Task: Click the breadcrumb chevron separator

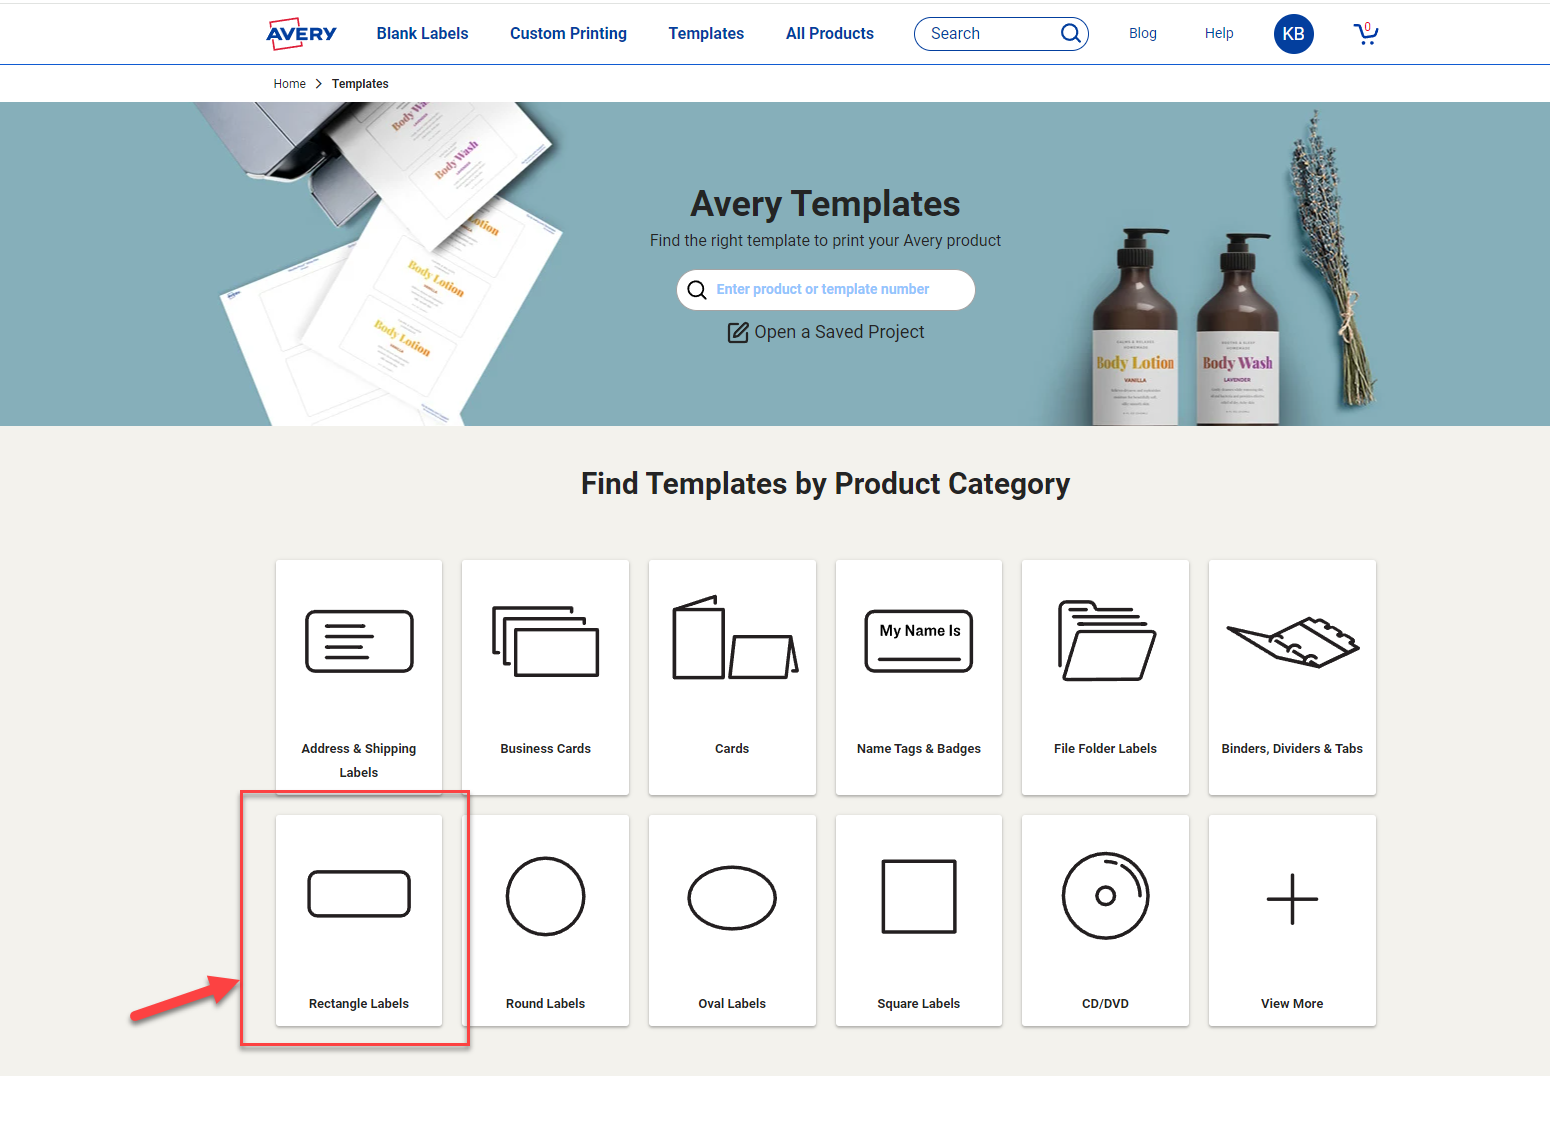Action: point(319,84)
